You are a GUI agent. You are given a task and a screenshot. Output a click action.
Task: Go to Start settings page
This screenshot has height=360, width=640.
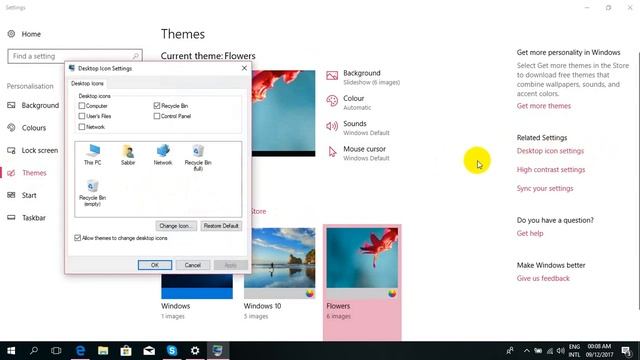click(29, 195)
